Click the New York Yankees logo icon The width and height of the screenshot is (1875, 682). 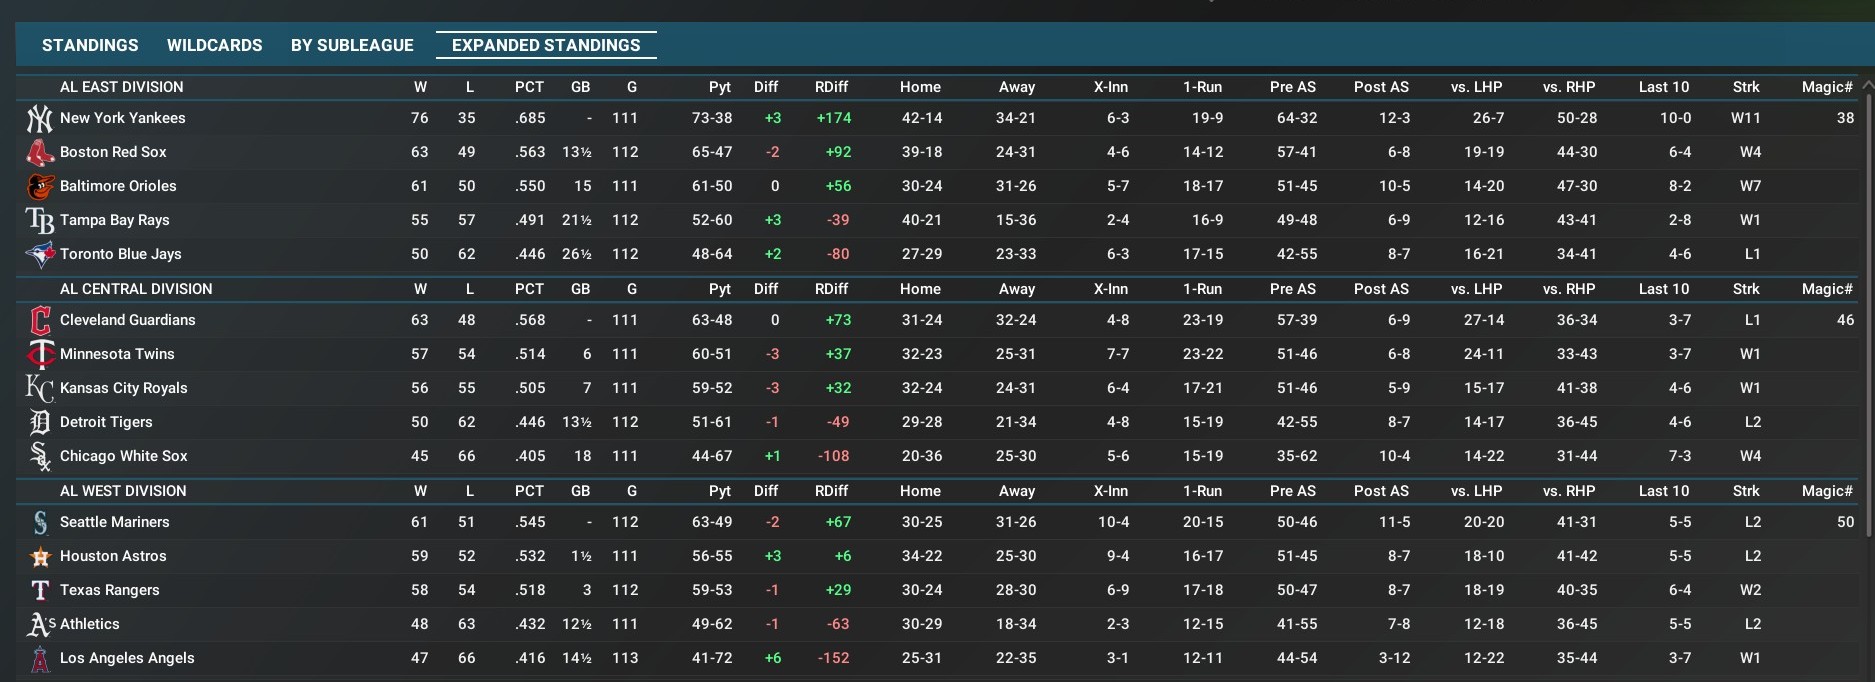(x=39, y=119)
